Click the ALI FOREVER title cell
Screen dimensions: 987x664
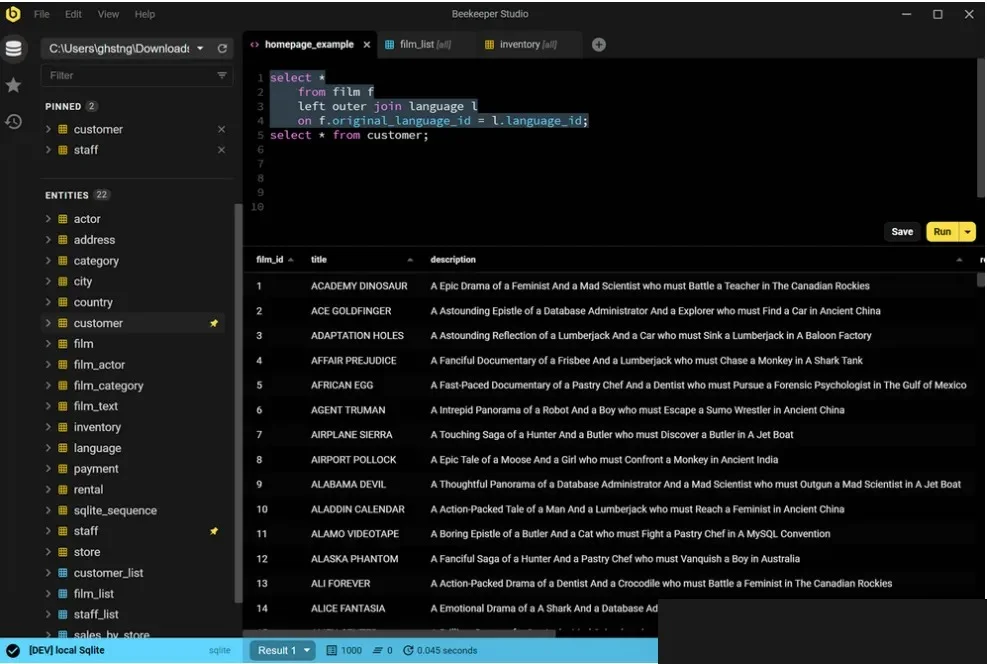pos(340,583)
